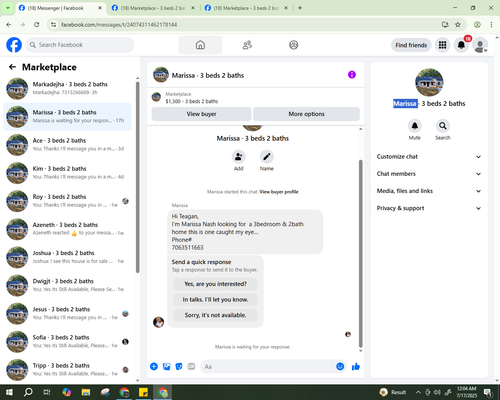500x400 pixels.
Task: Expand the Customize chat section
Action: point(429,157)
